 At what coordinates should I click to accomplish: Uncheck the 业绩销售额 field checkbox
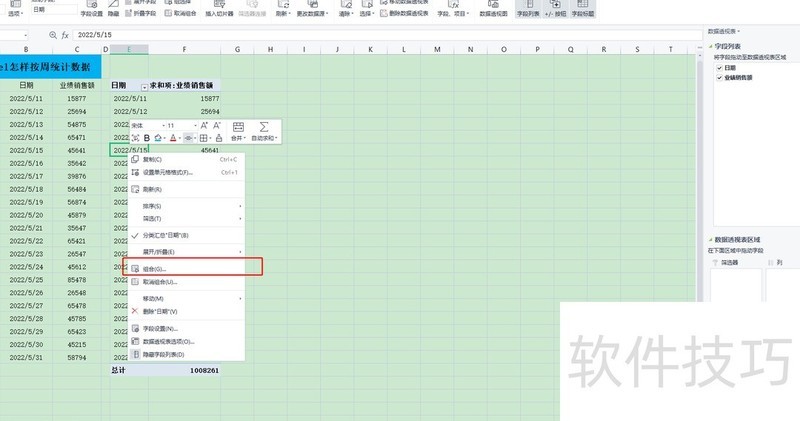click(719, 77)
